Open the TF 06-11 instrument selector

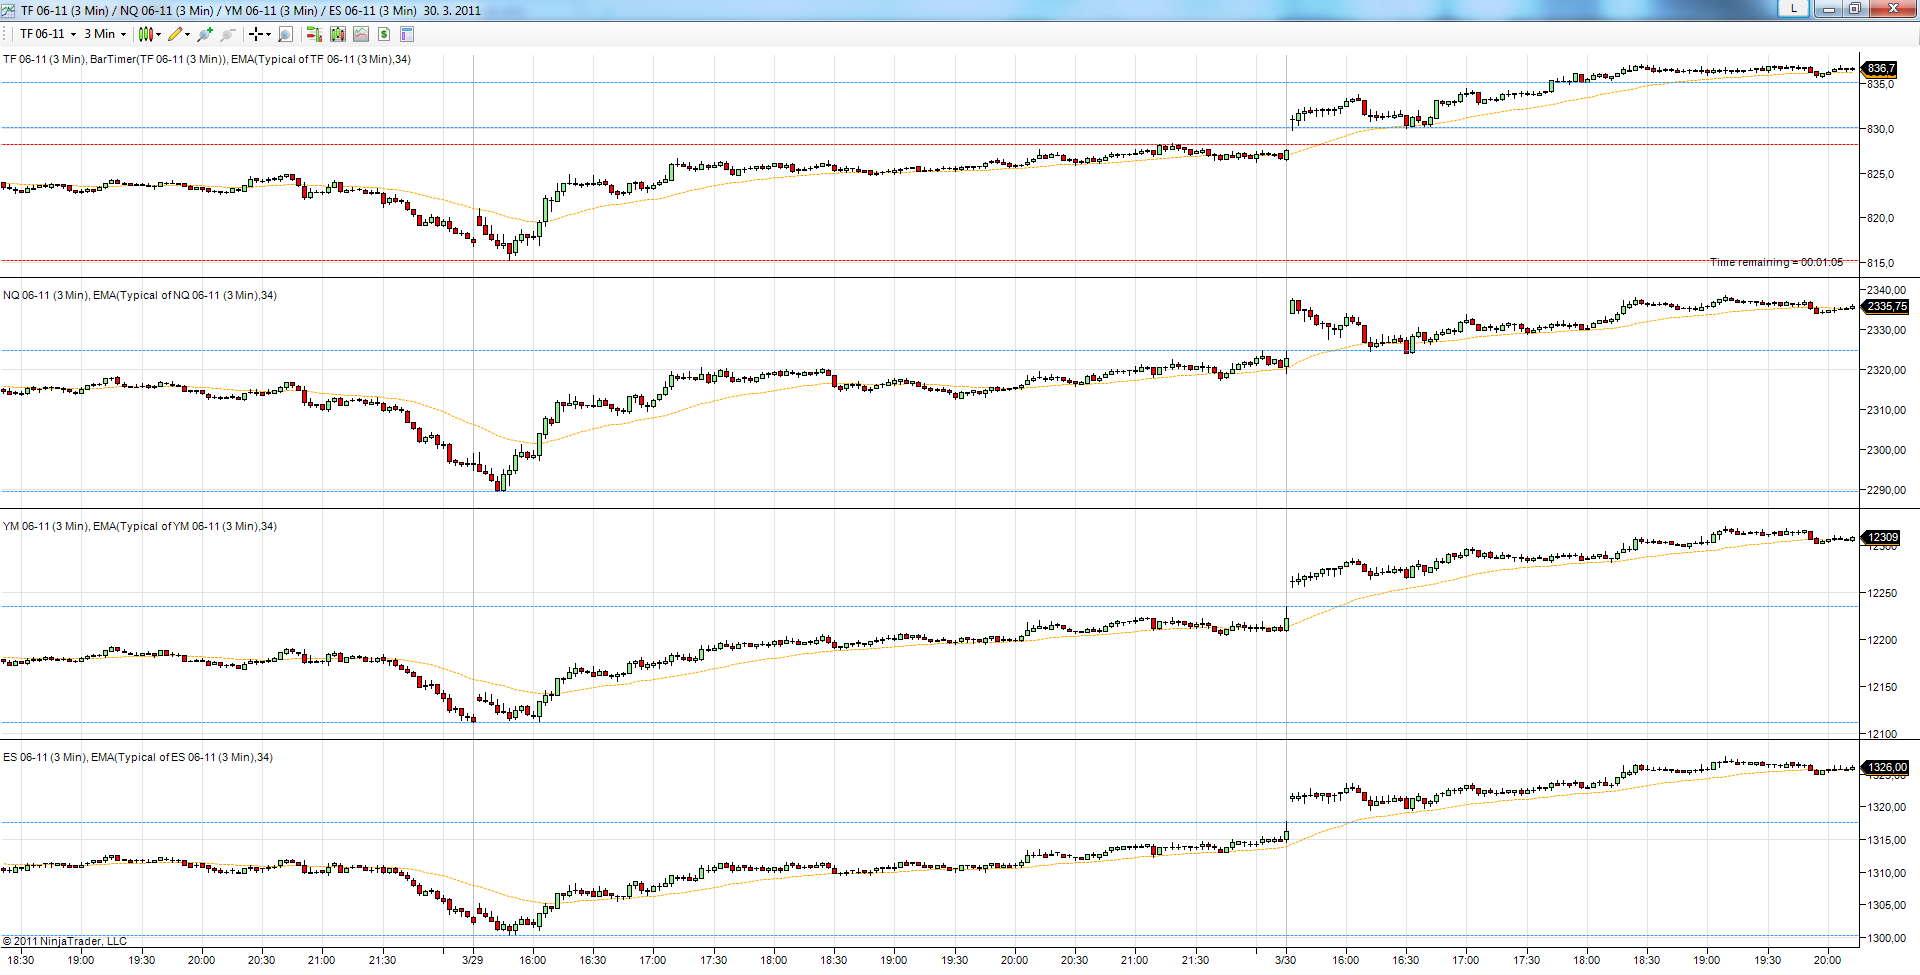[48, 34]
